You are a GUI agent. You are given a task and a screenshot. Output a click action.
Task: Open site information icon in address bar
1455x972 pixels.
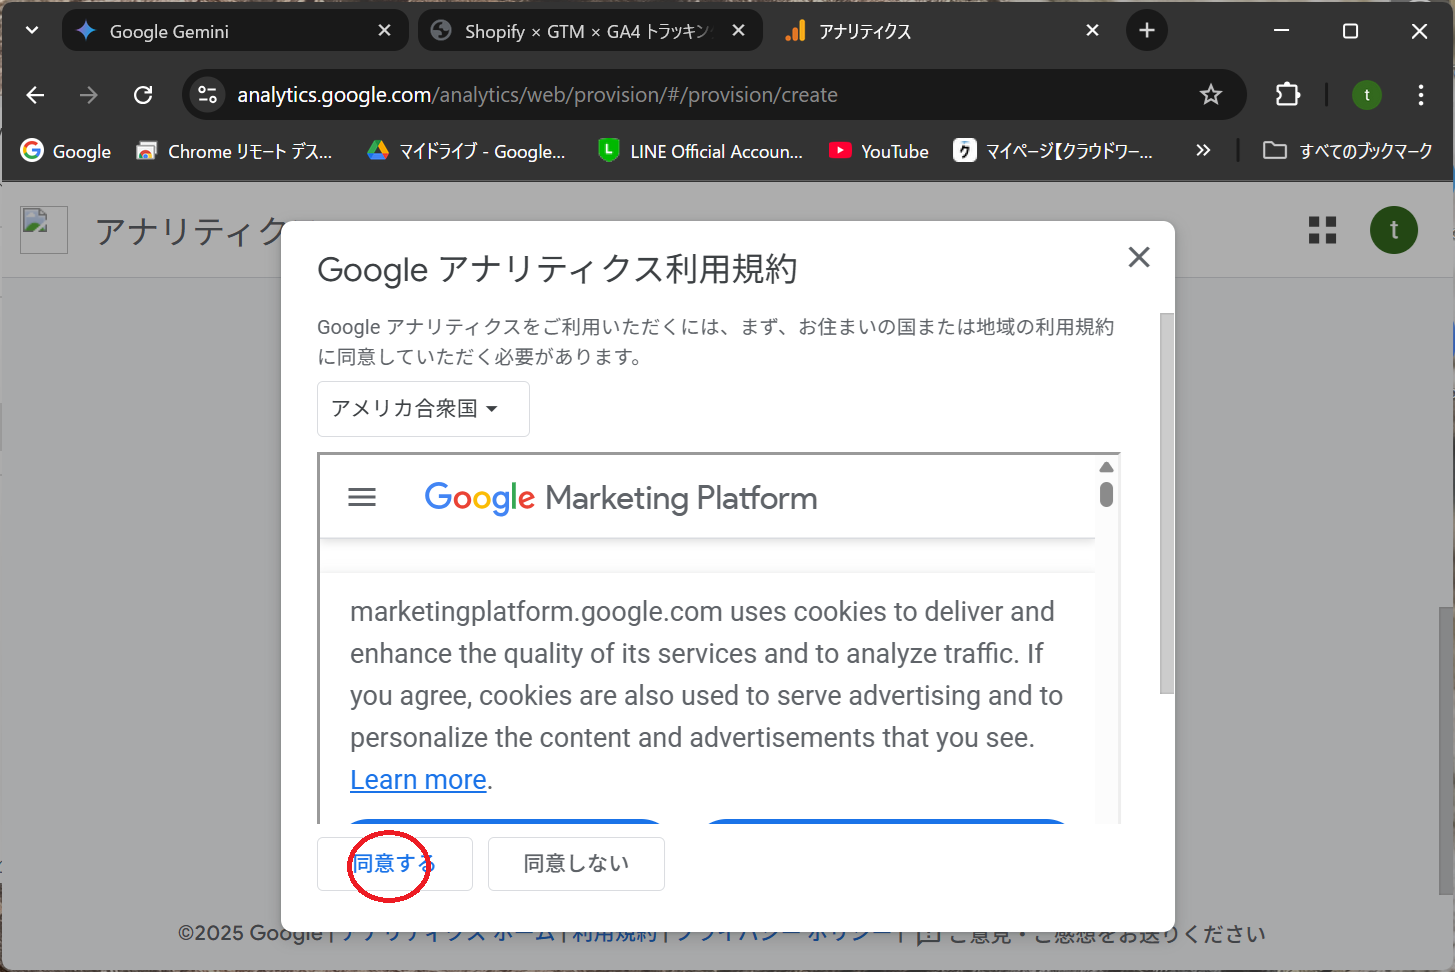tap(207, 95)
